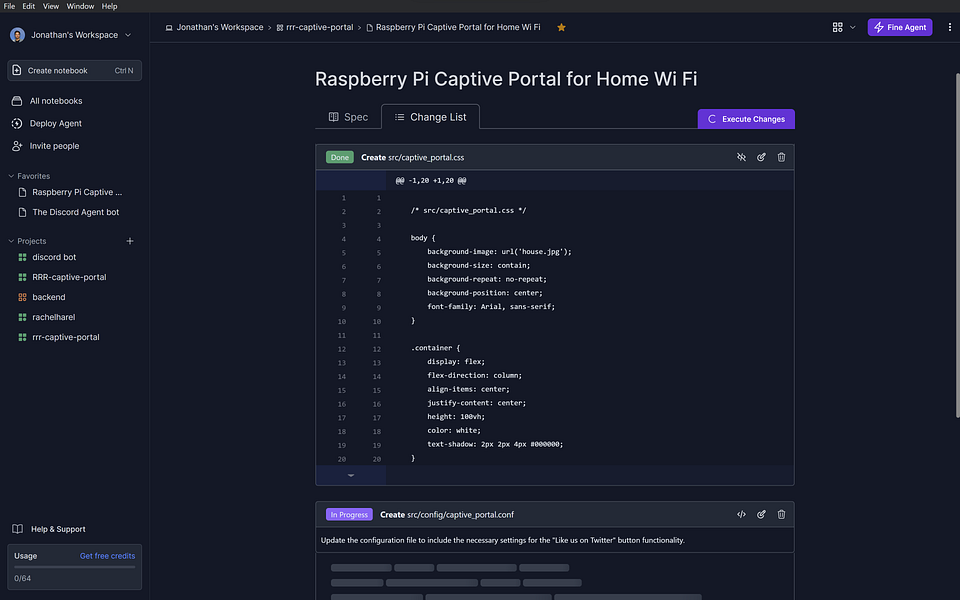Switch to the Spec tab
The image size is (960, 600).
pyautogui.click(x=348, y=117)
